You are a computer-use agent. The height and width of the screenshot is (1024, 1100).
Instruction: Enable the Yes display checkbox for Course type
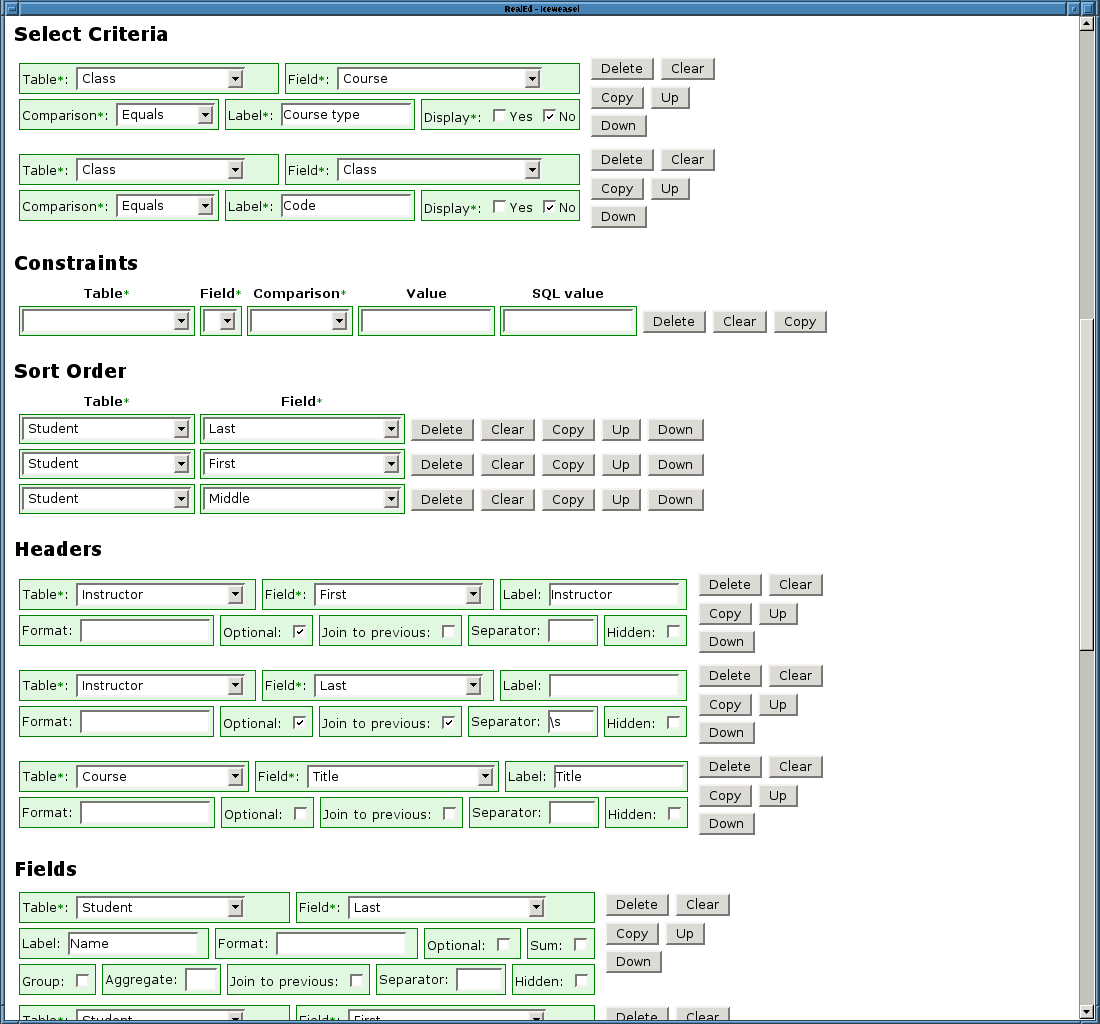[x=499, y=116]
